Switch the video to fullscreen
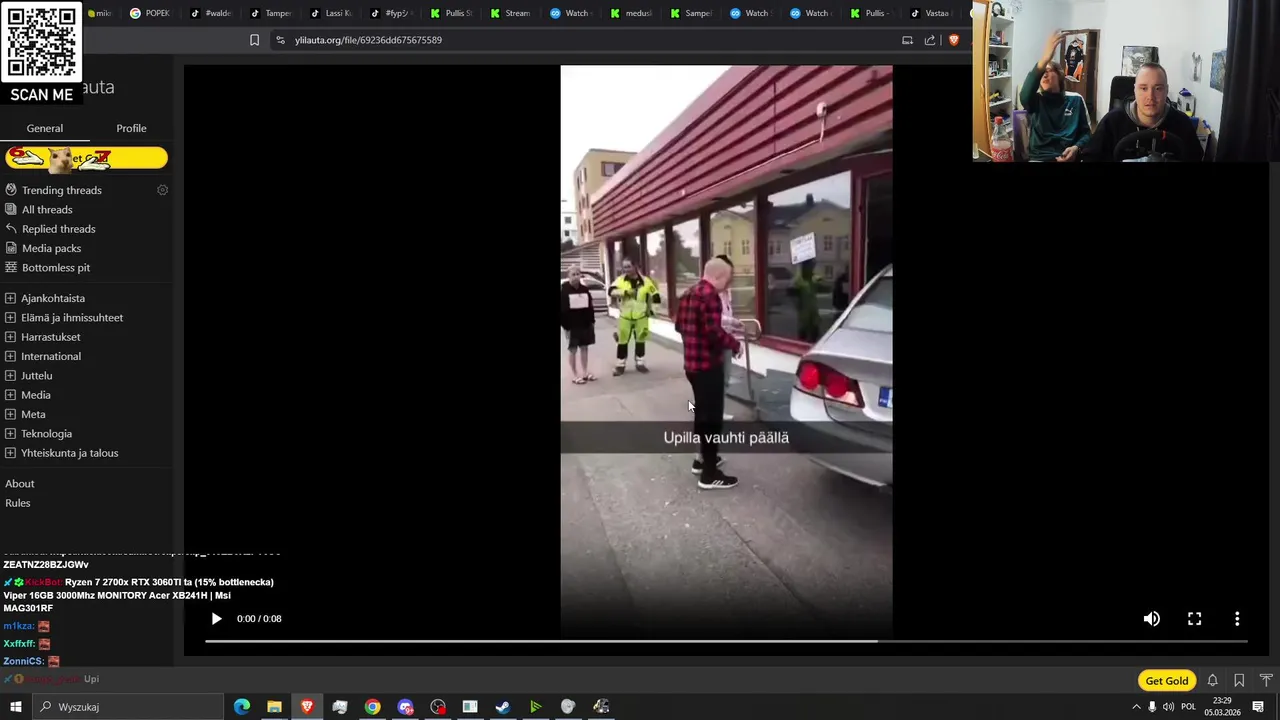Screen dimensions: 1280x720 pos(1194,619)
